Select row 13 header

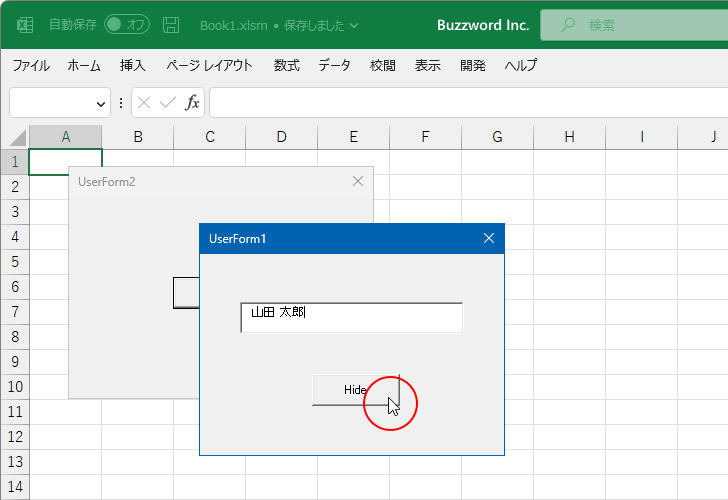(15, 462)
